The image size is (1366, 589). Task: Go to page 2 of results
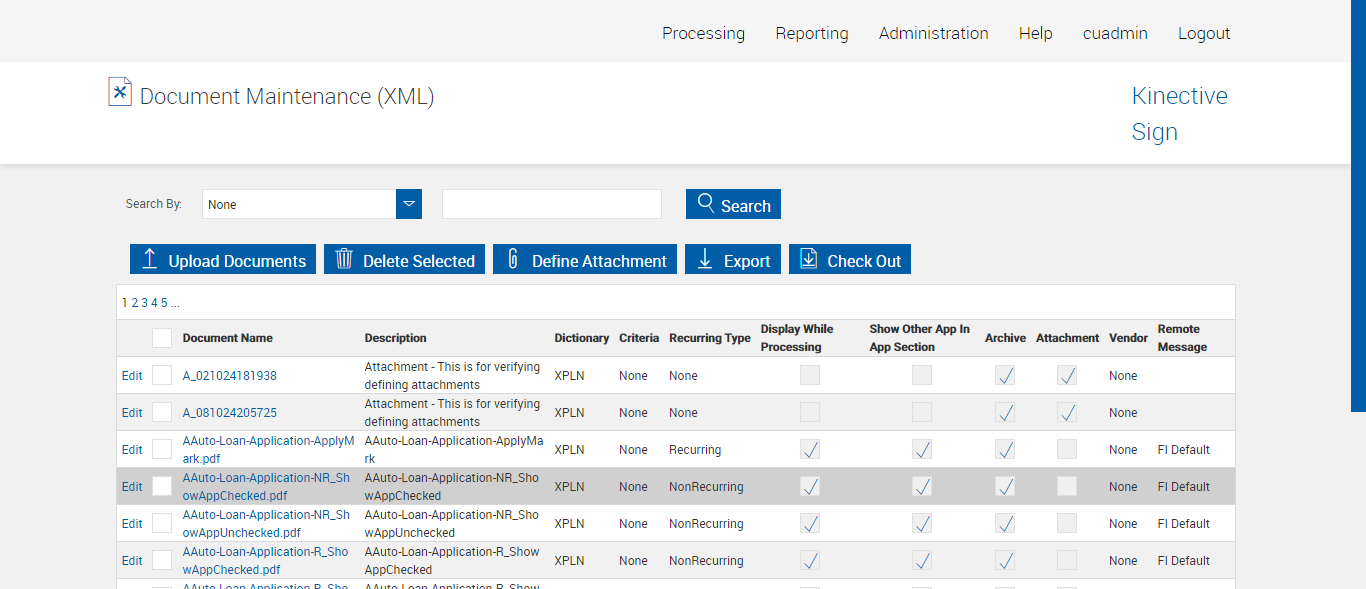pos(135,303)
